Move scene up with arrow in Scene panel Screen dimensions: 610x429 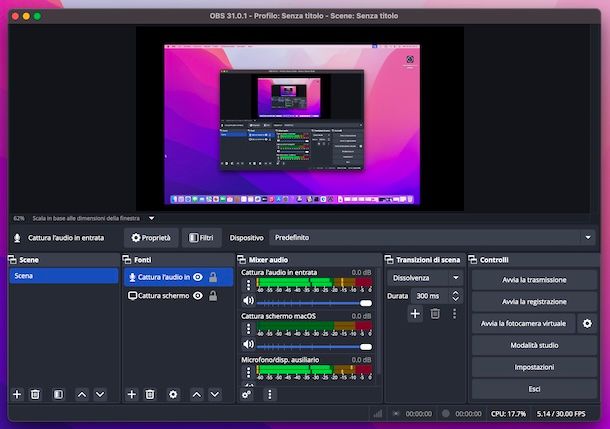pos(82,394)
